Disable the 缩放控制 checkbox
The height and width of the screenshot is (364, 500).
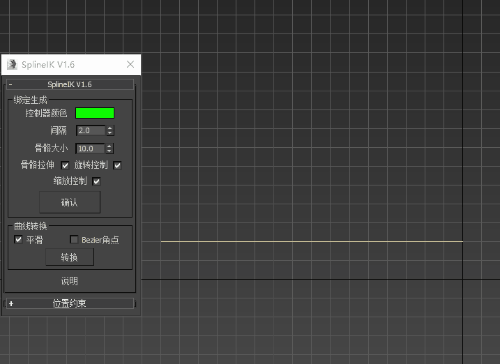[96, 182]
